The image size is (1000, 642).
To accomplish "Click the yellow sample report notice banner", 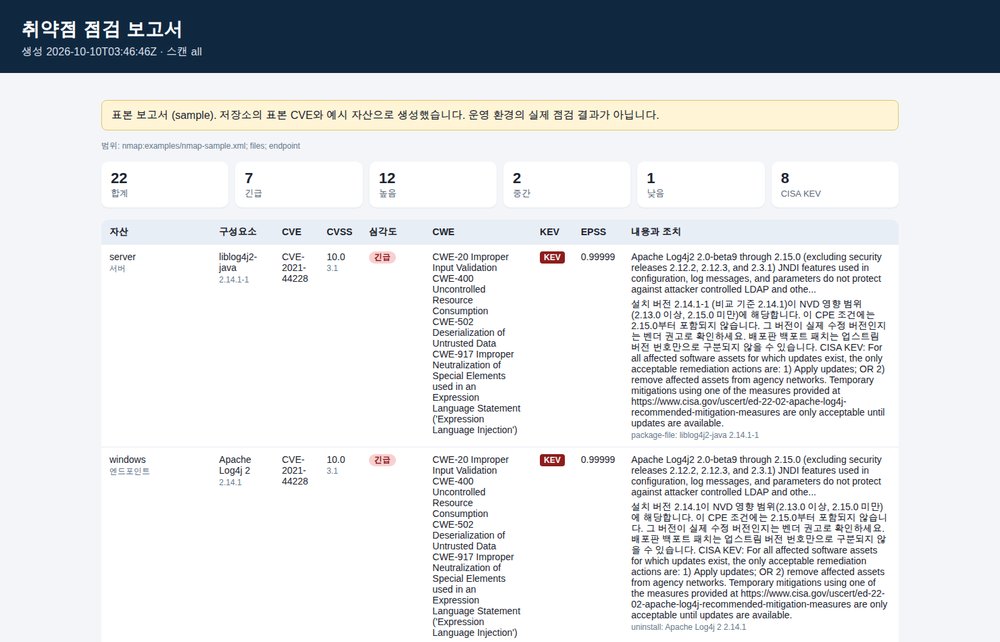I will click(499, 115).
